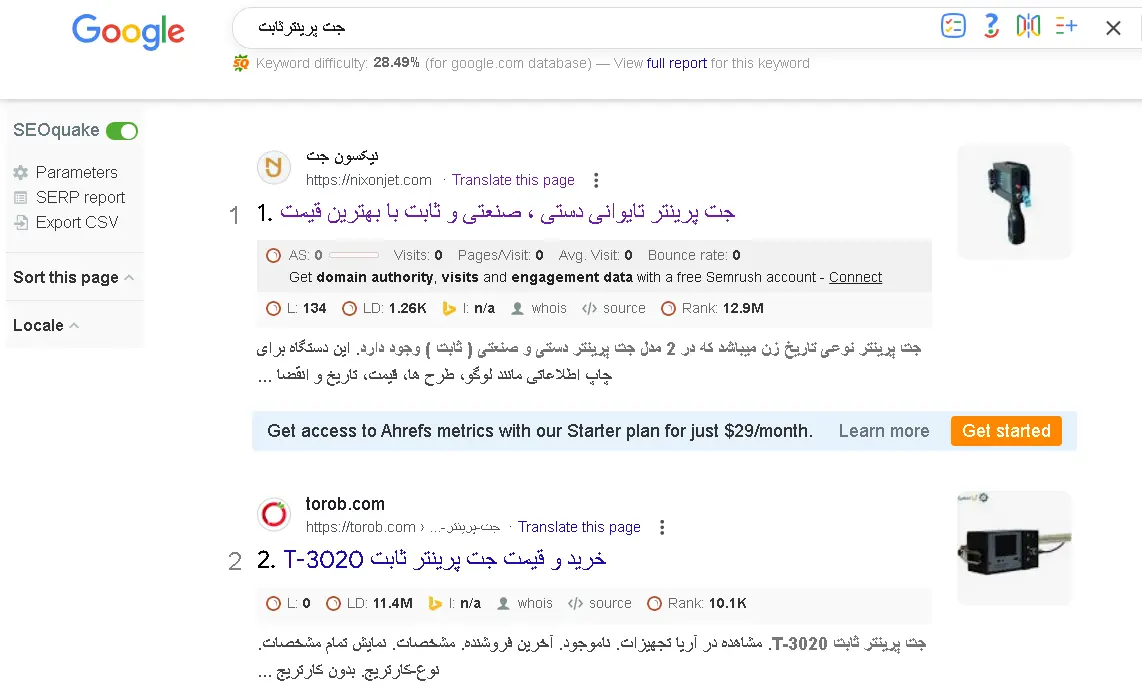Click the https://nixonjet.com URL text
Viewport: 1142px width, 695px height.
coord(369,180)
